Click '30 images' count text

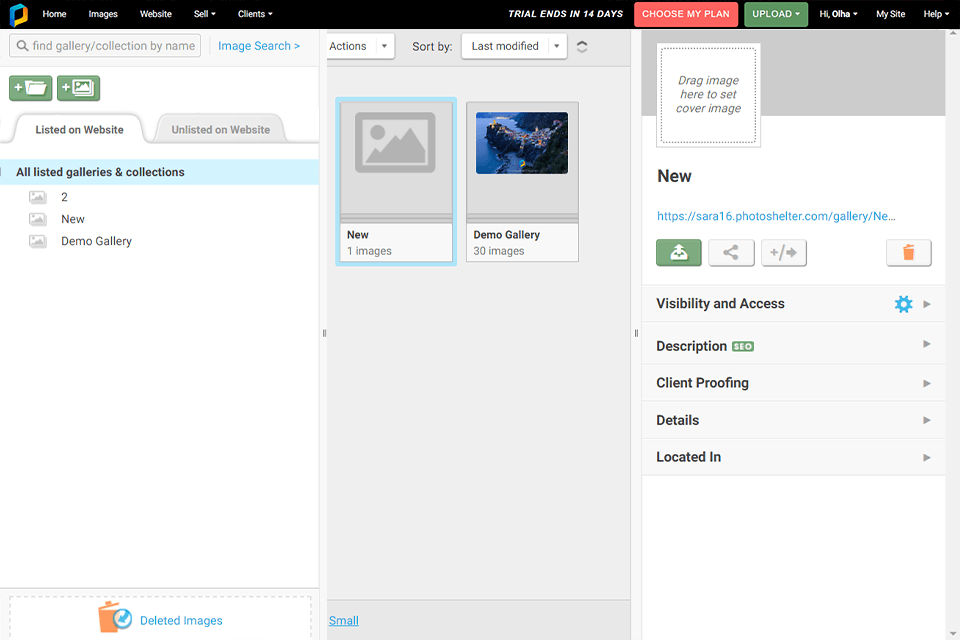tap(499, 251)
